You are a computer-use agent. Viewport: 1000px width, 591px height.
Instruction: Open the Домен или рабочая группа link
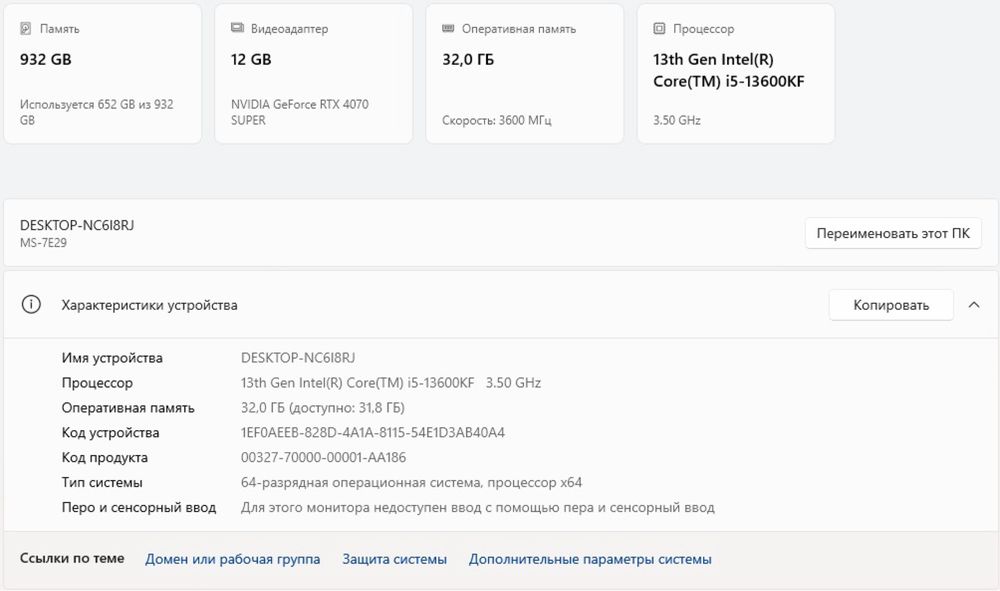coord(233,559)
